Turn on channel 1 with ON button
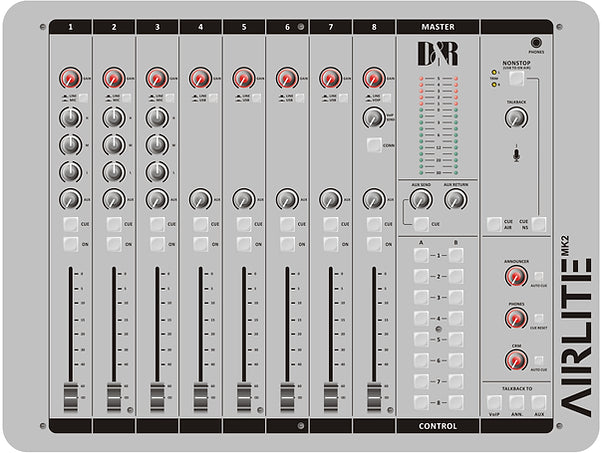The height and width of the screenshot is (453, 602). [71, 244]
